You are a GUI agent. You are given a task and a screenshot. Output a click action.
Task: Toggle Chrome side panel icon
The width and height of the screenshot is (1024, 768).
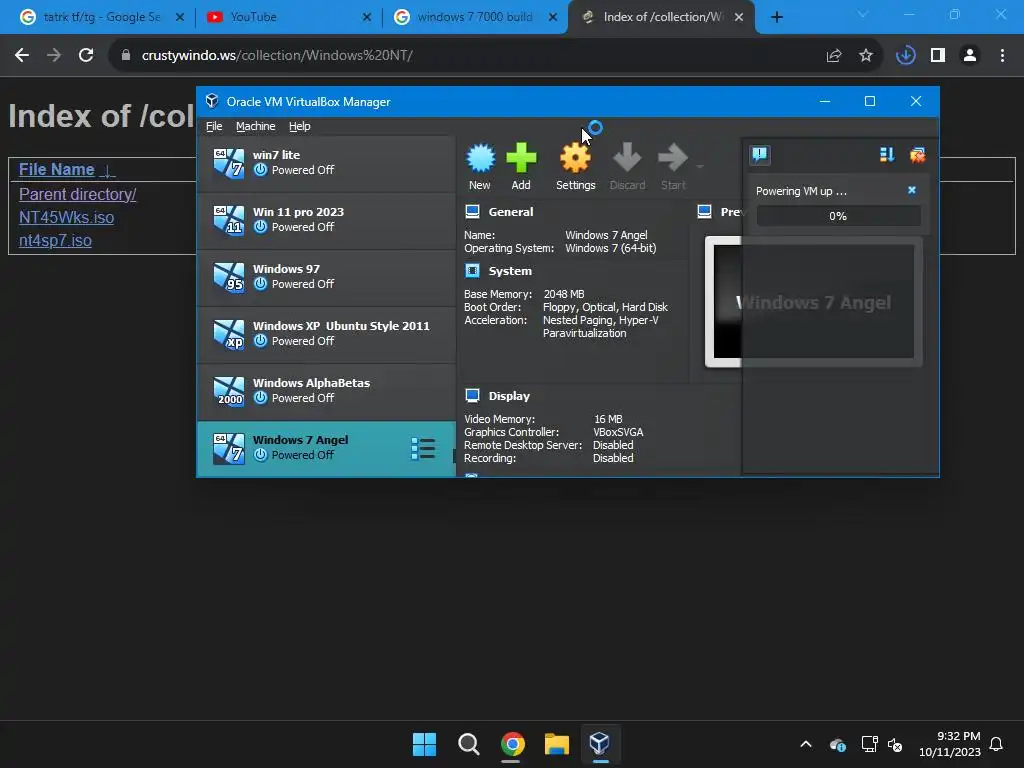pos(938,56)
